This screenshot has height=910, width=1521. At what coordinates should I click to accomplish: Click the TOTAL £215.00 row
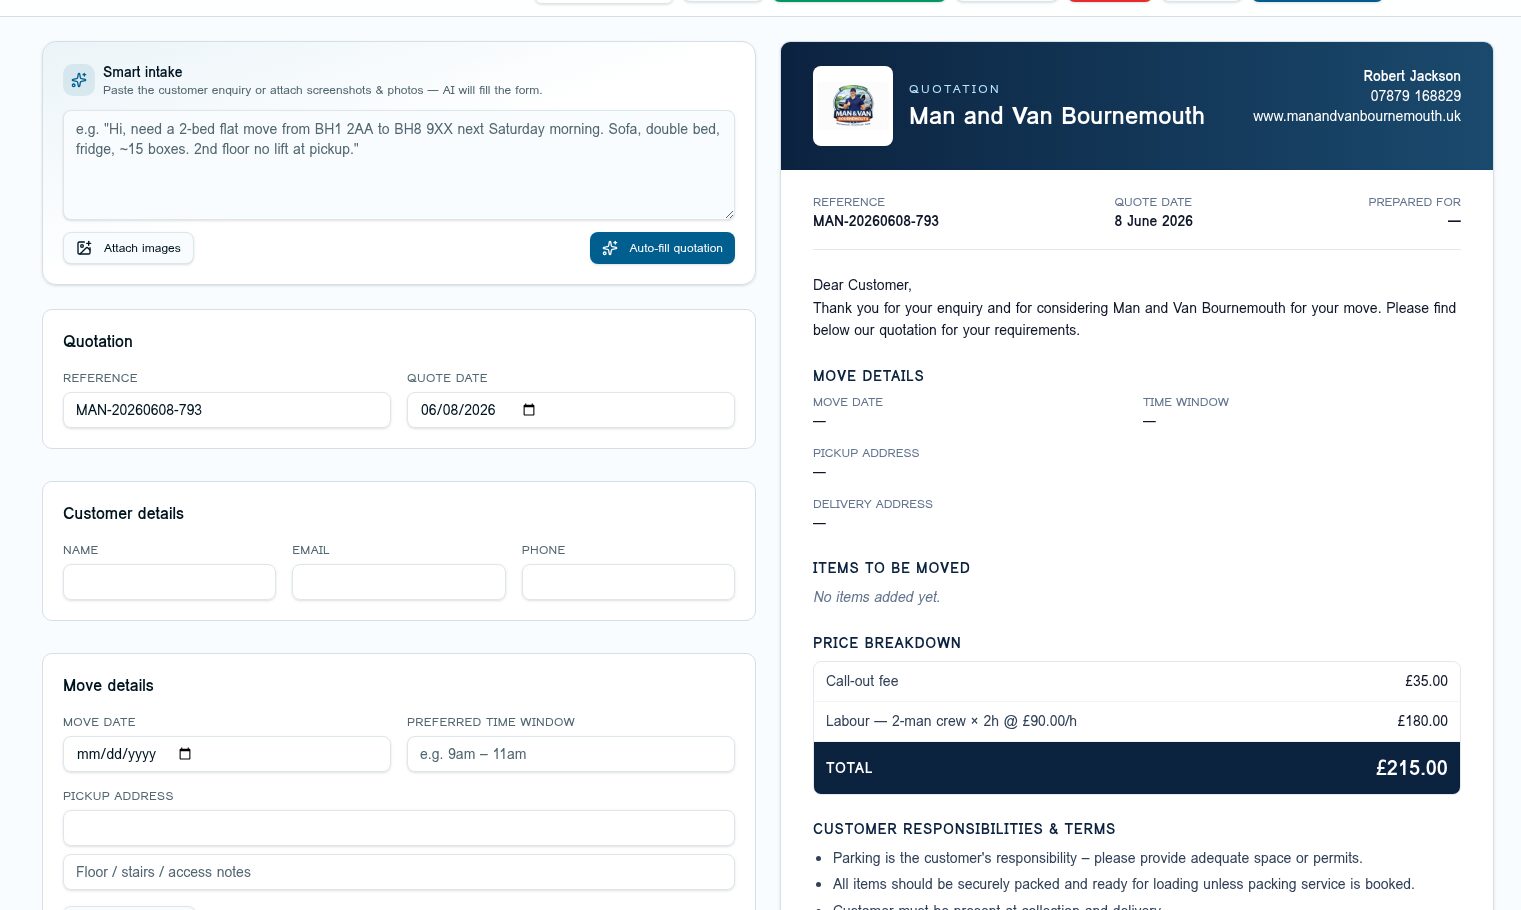pyautogui.click(x=1137, y=768)
